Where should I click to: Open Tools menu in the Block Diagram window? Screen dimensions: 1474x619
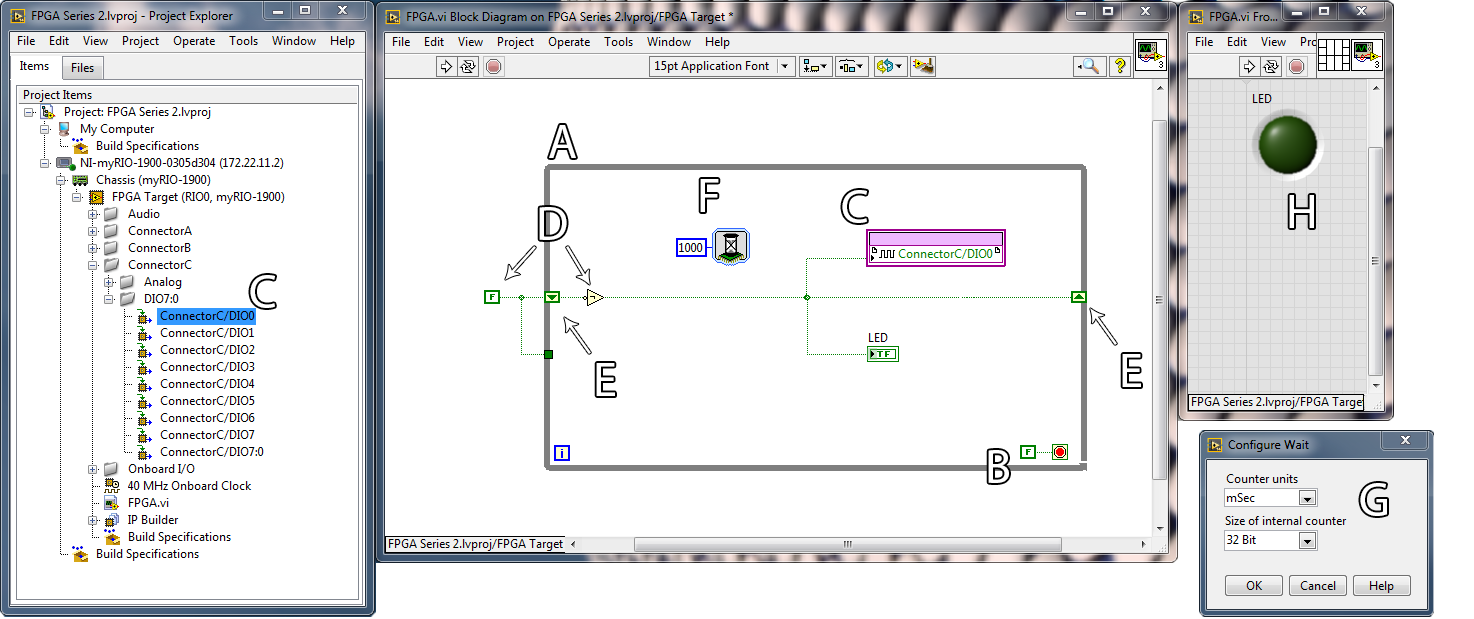point(618,42)
